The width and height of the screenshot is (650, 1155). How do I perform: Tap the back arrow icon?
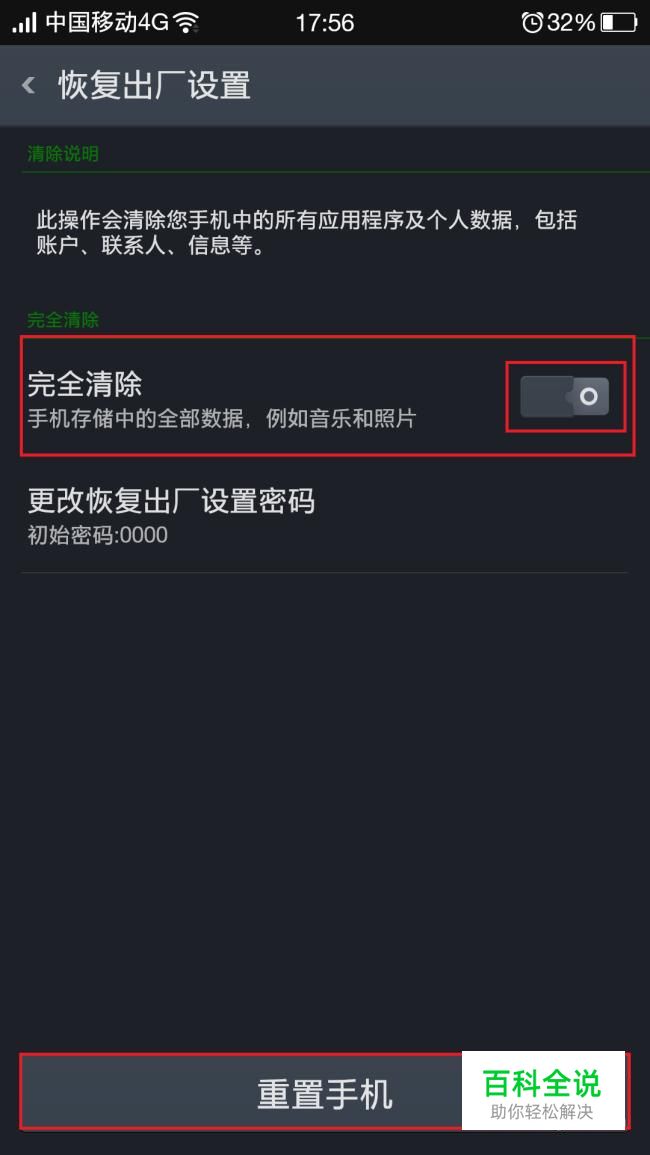click(x=29, y=85)
